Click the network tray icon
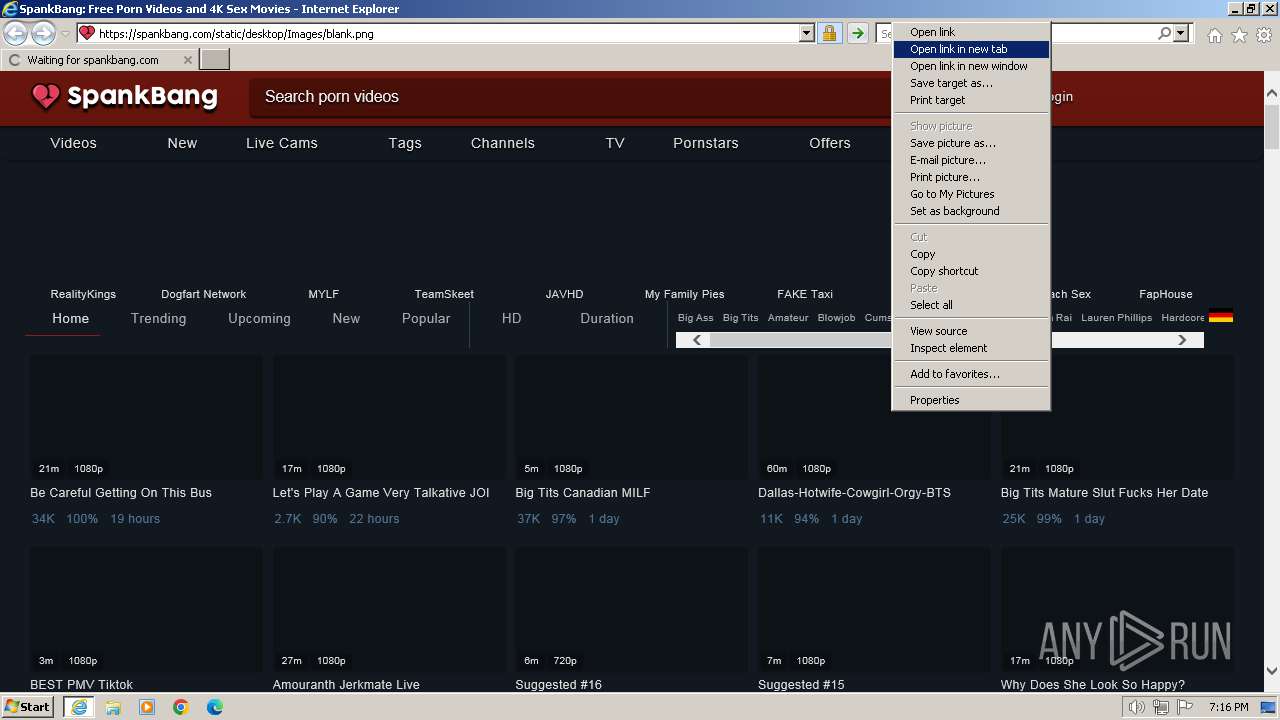Screen dimensions: 1280x720 pyautogui.click(x=1161, y=707)
